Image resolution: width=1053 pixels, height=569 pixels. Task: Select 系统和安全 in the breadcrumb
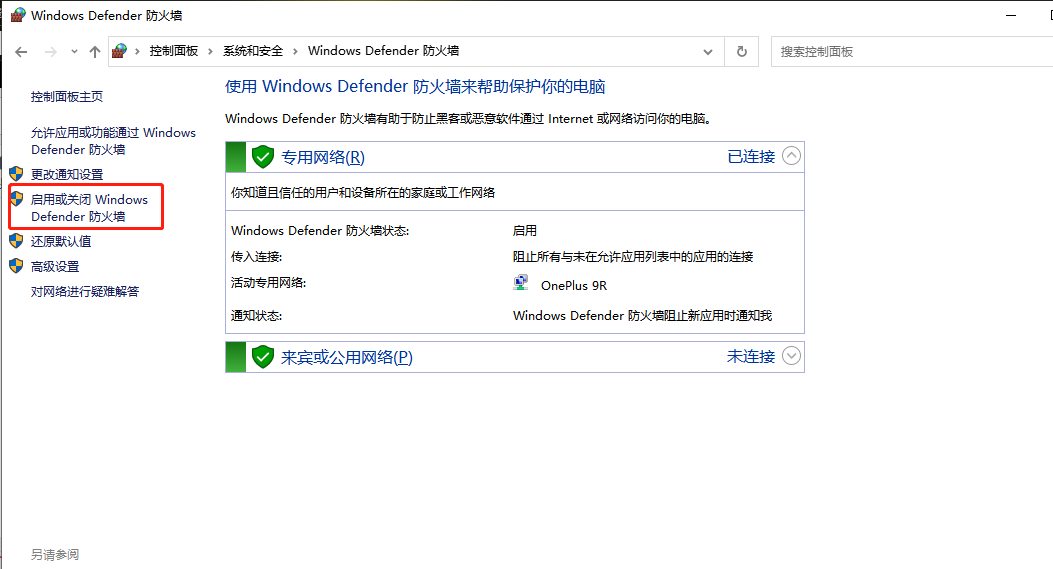point(253,51)
